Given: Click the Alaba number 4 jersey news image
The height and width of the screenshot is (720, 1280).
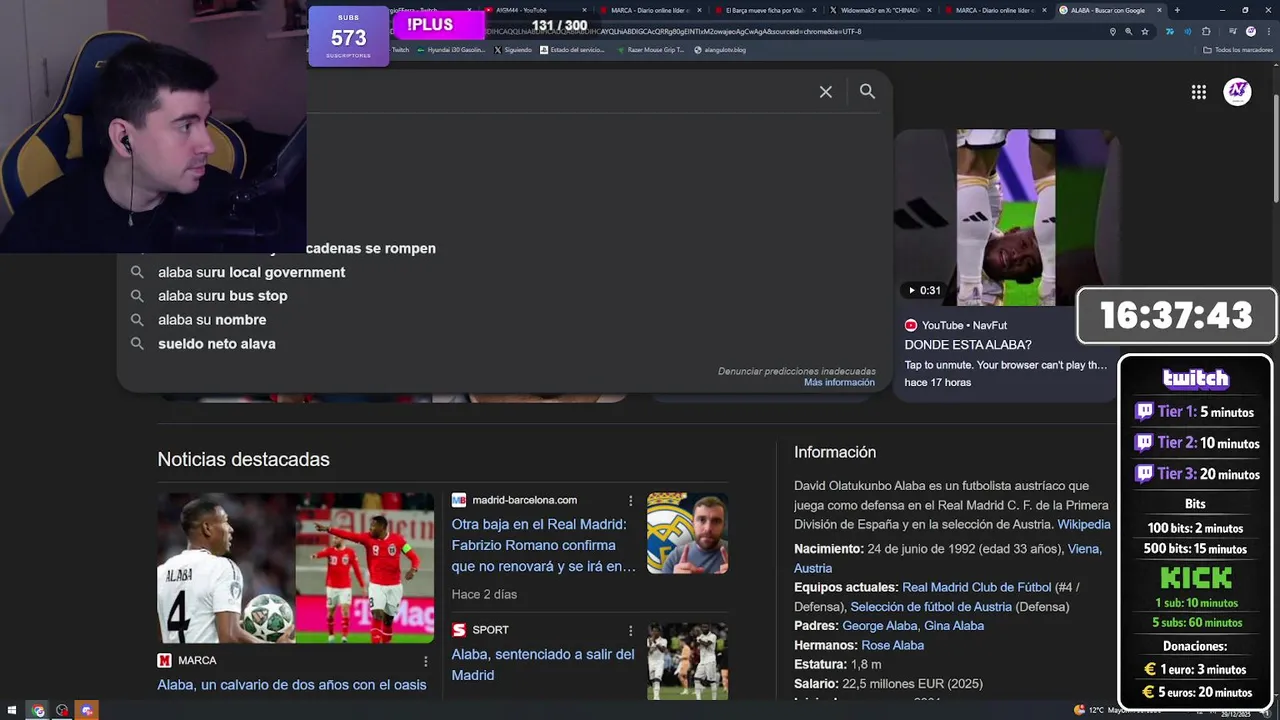Looking at the screenshot, I should pyautogui.click(x=226, y=567).
